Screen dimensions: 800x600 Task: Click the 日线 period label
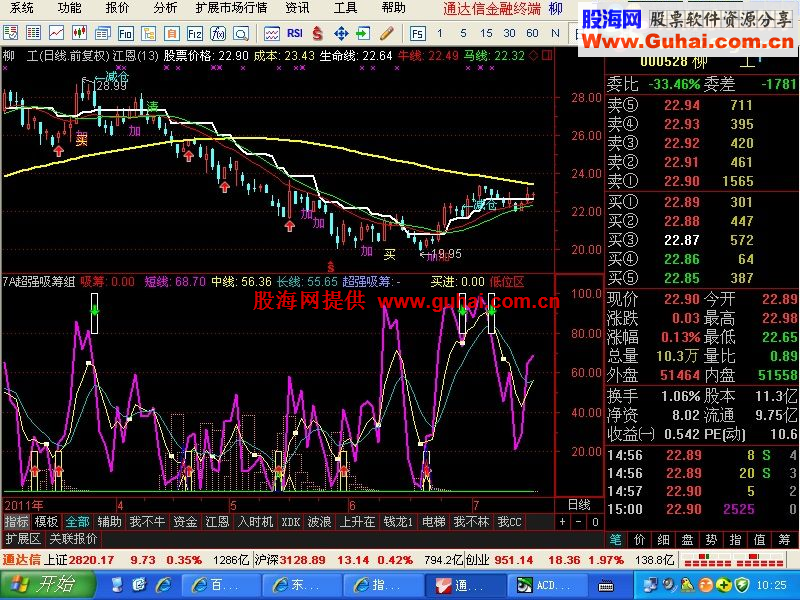coord(579,505)
